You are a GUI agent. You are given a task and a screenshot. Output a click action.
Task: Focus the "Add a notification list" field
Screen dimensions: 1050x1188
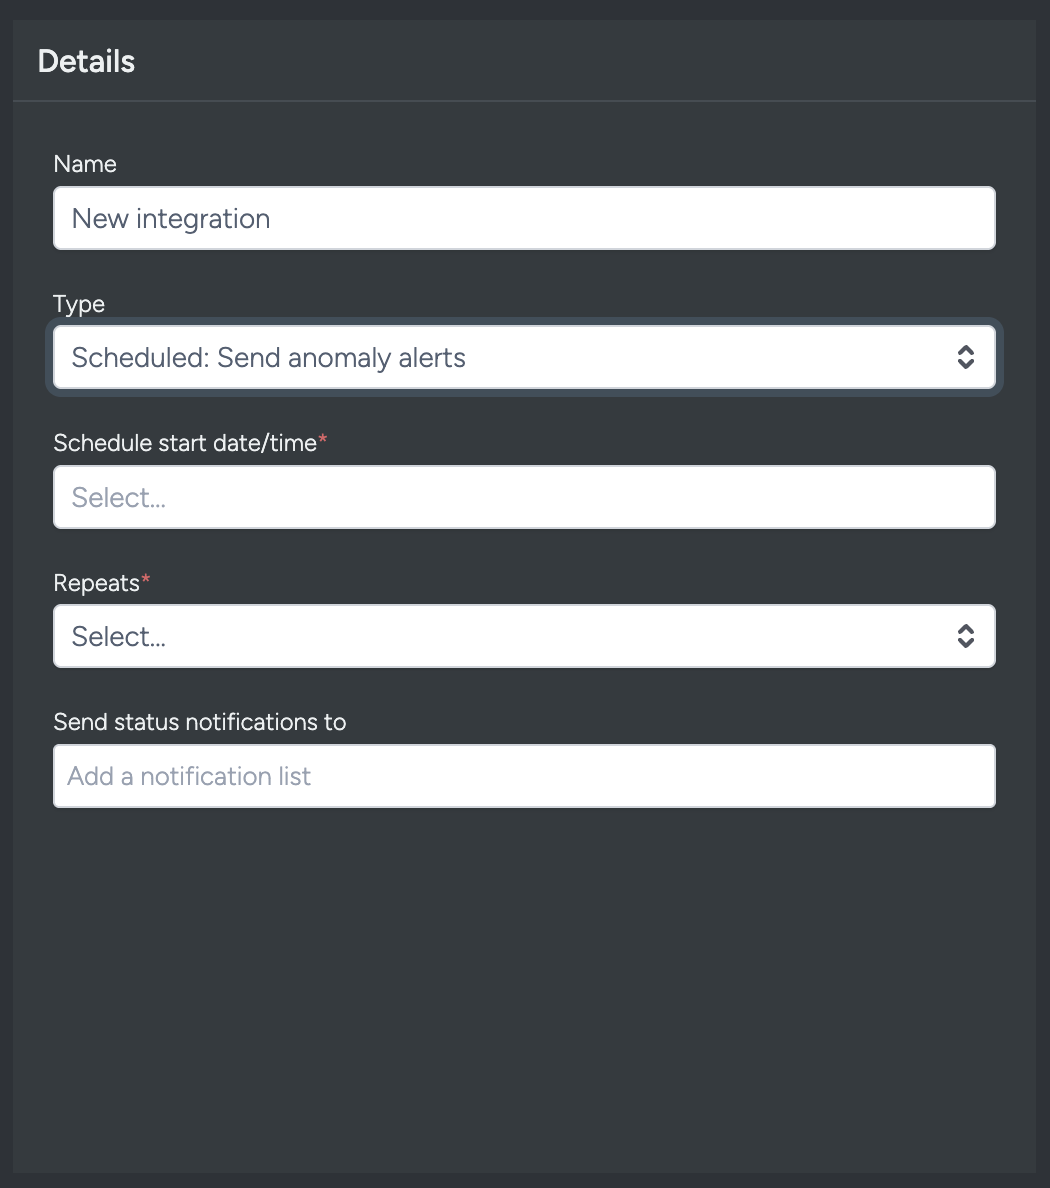(524, 776)
